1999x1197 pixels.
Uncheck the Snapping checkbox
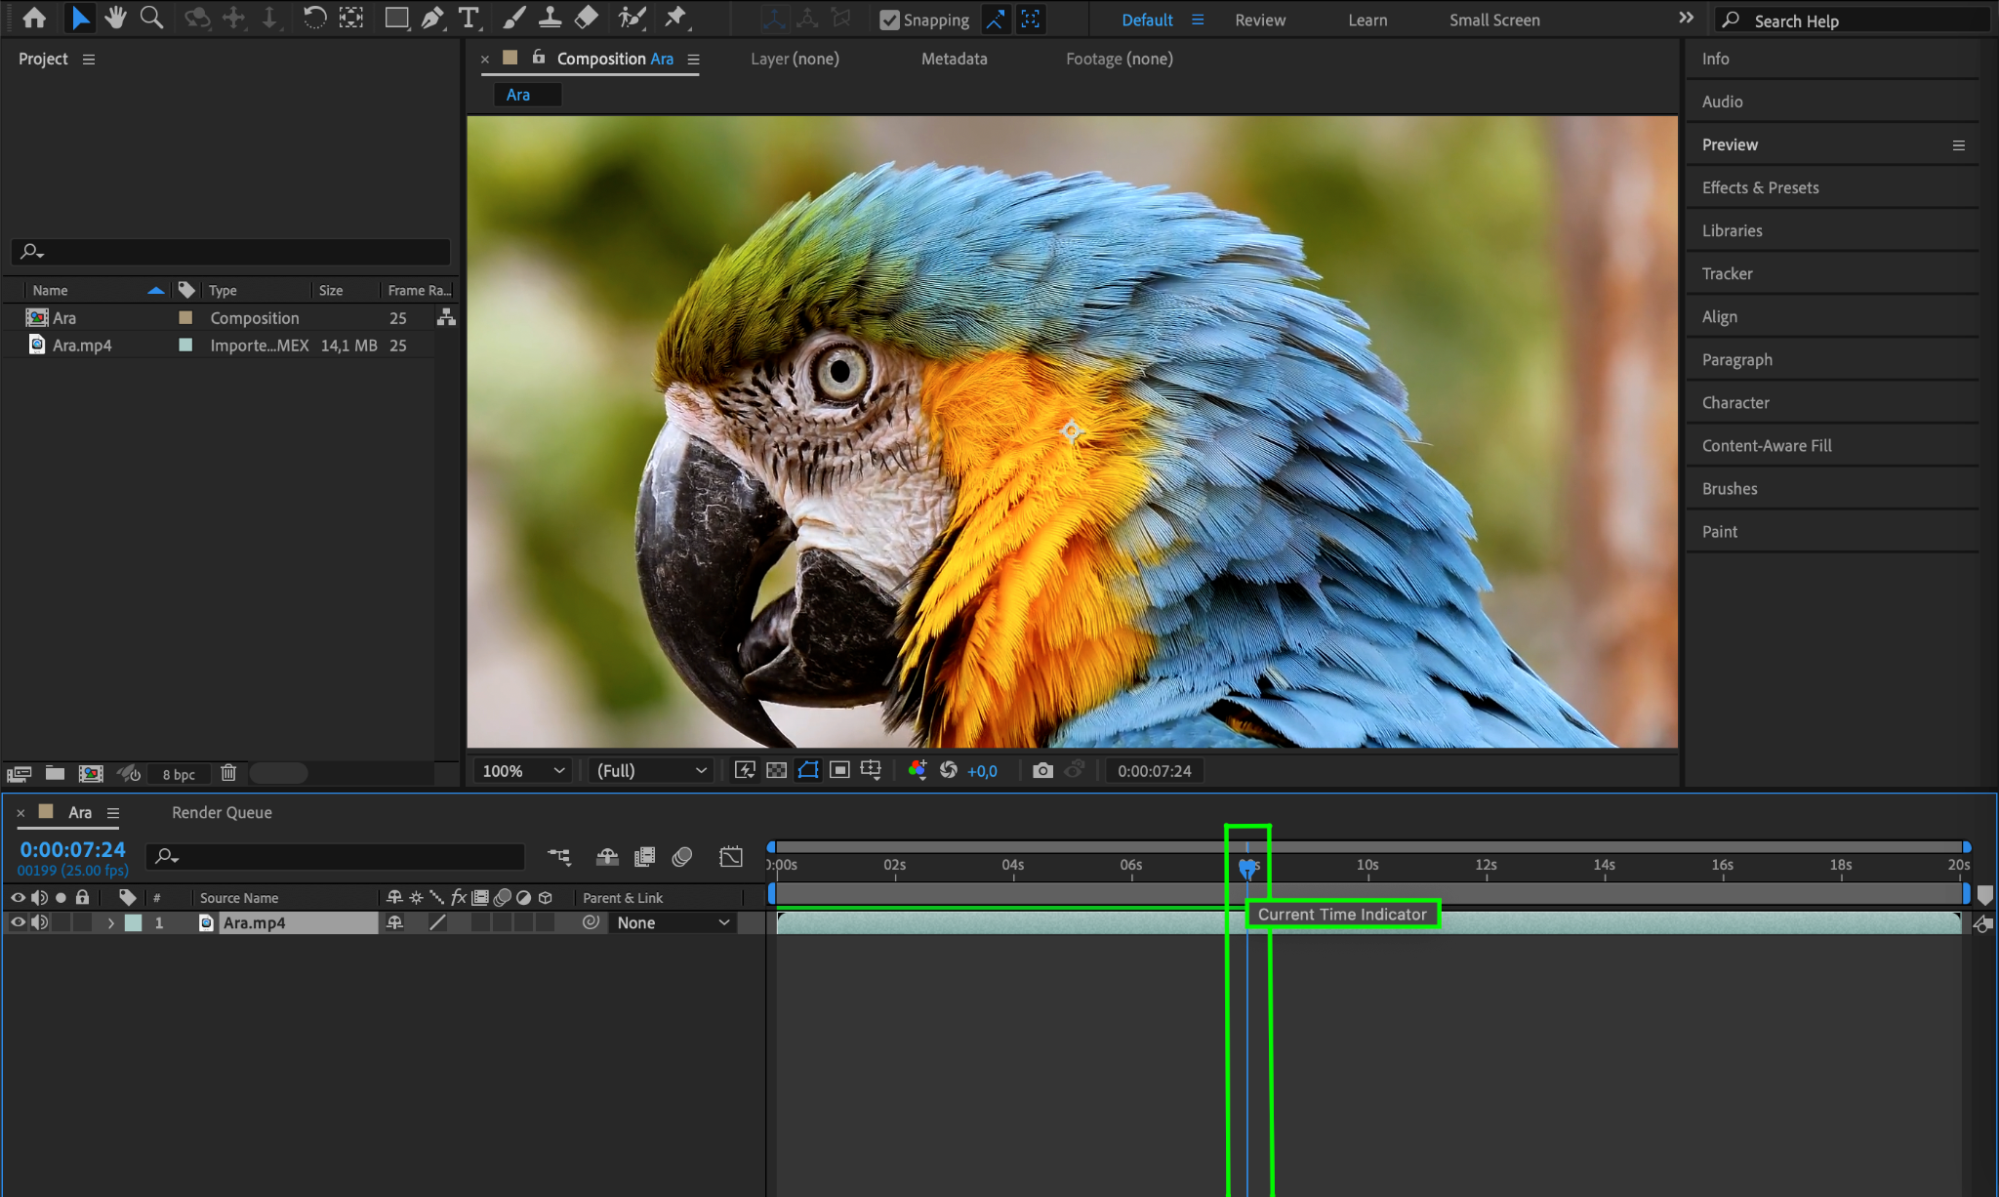tap(889, 20)
